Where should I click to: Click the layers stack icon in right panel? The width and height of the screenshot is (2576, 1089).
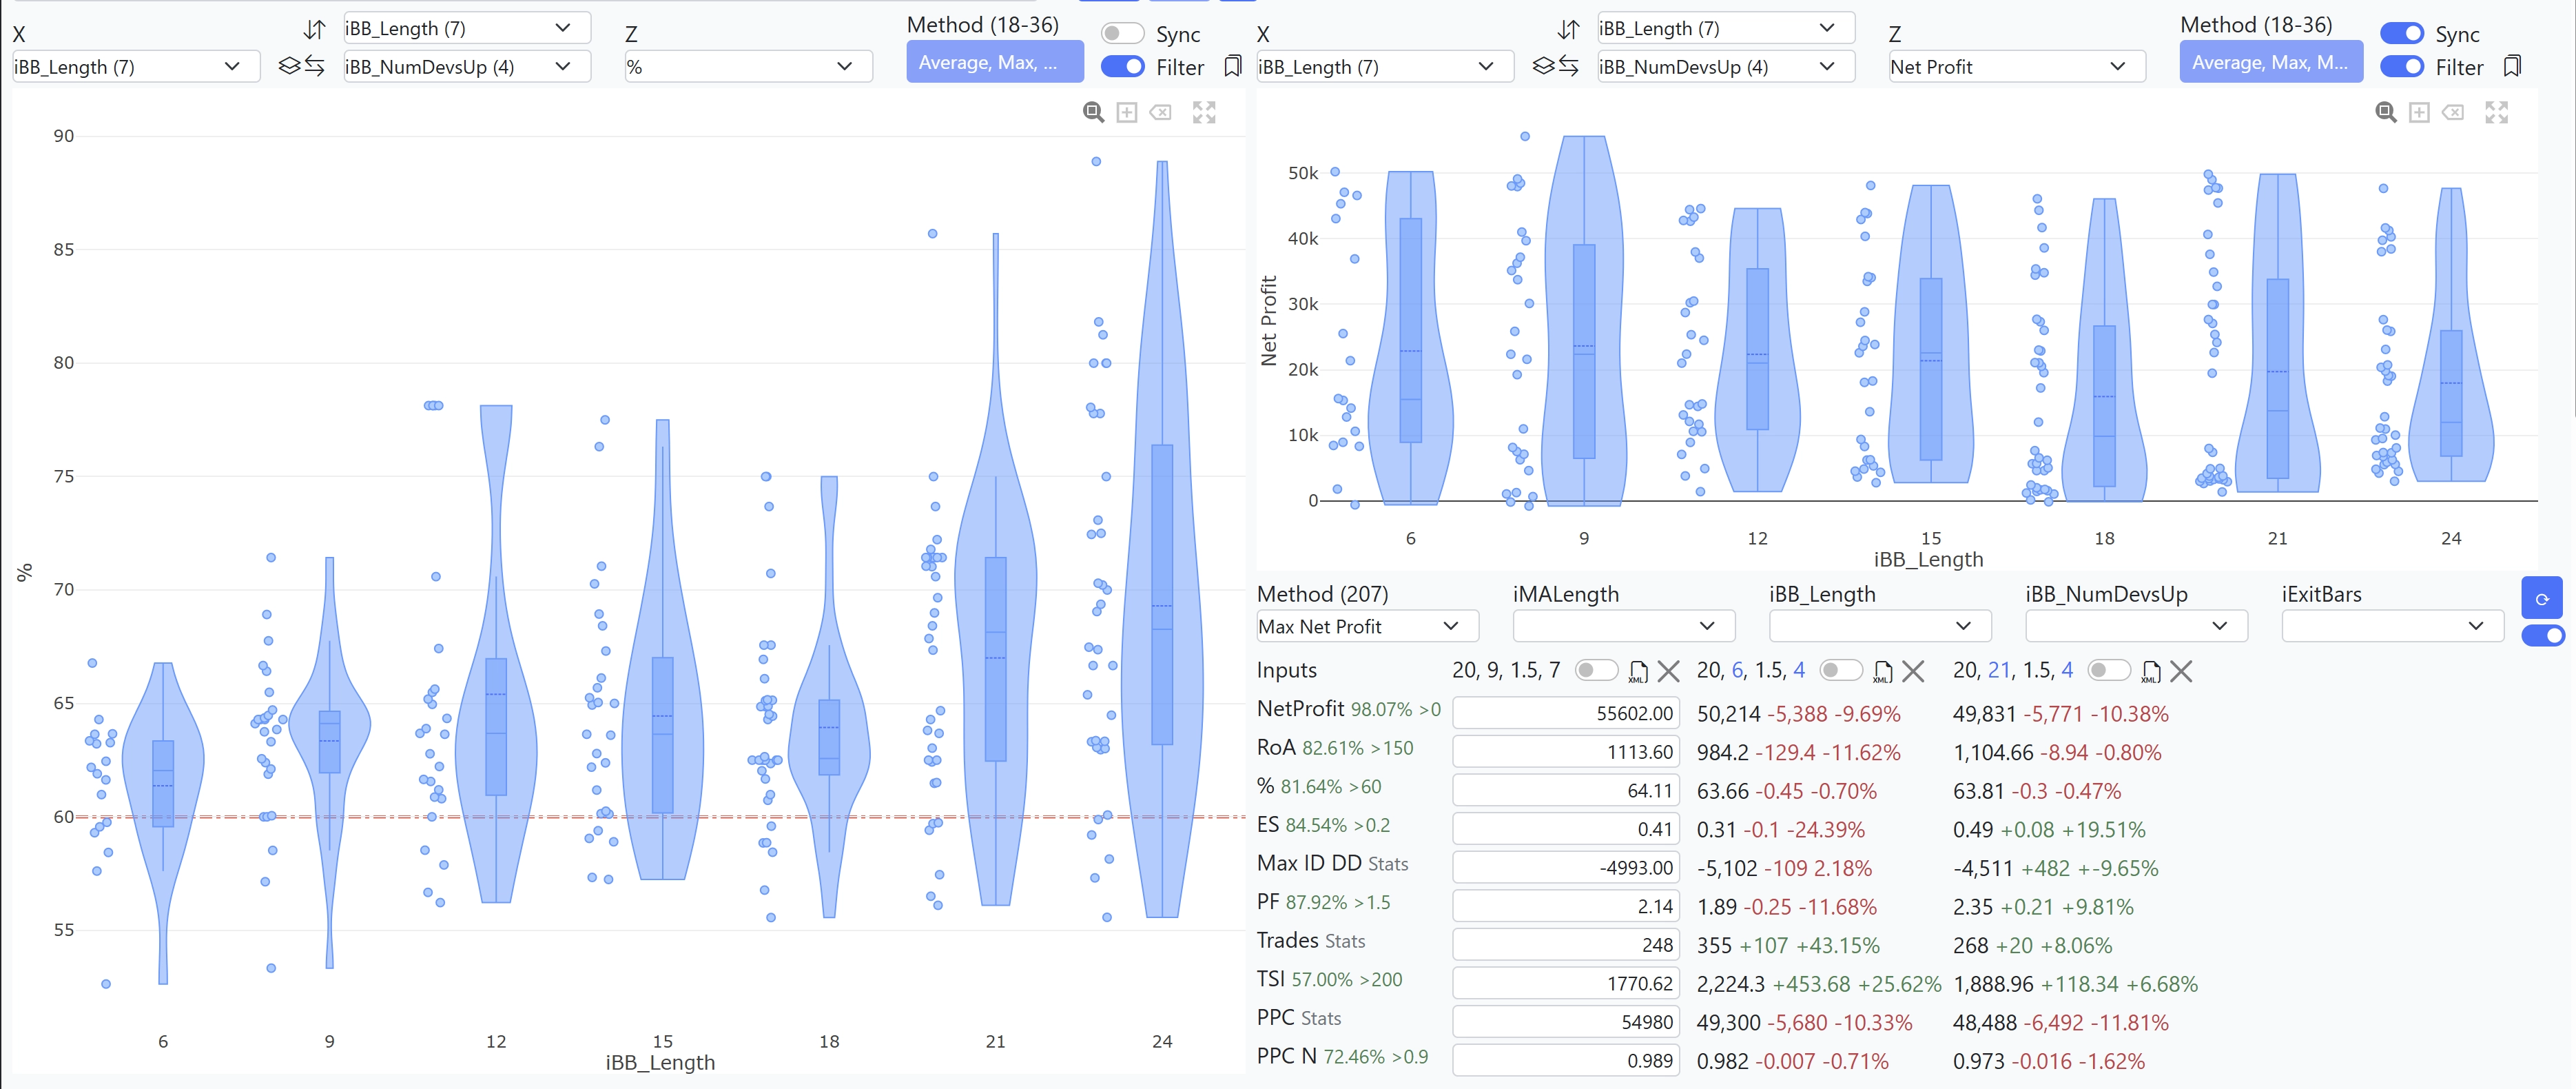coord(1543,66)
